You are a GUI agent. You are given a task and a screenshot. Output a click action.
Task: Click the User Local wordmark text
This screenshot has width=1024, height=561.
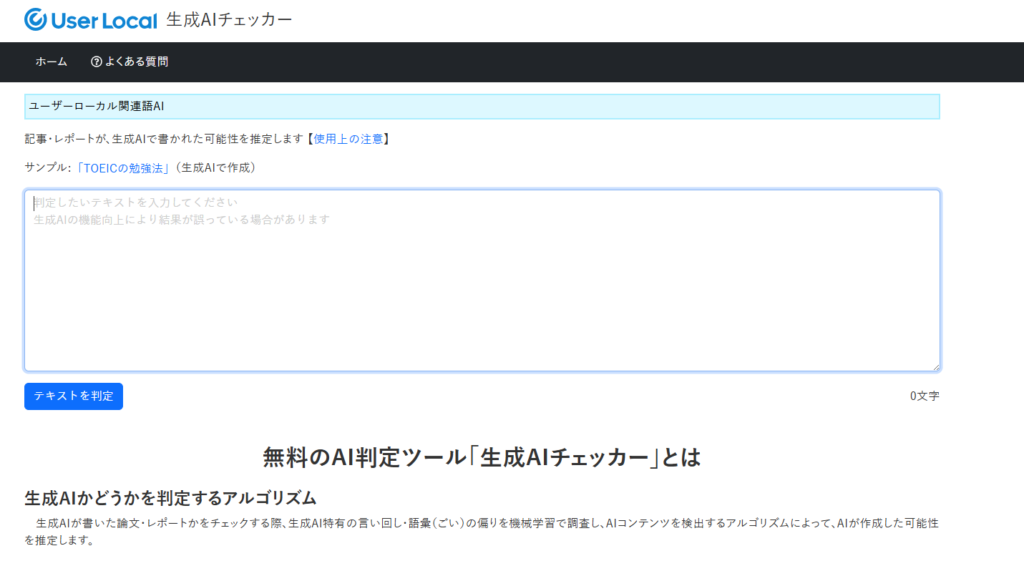click(x=104, y=20)
